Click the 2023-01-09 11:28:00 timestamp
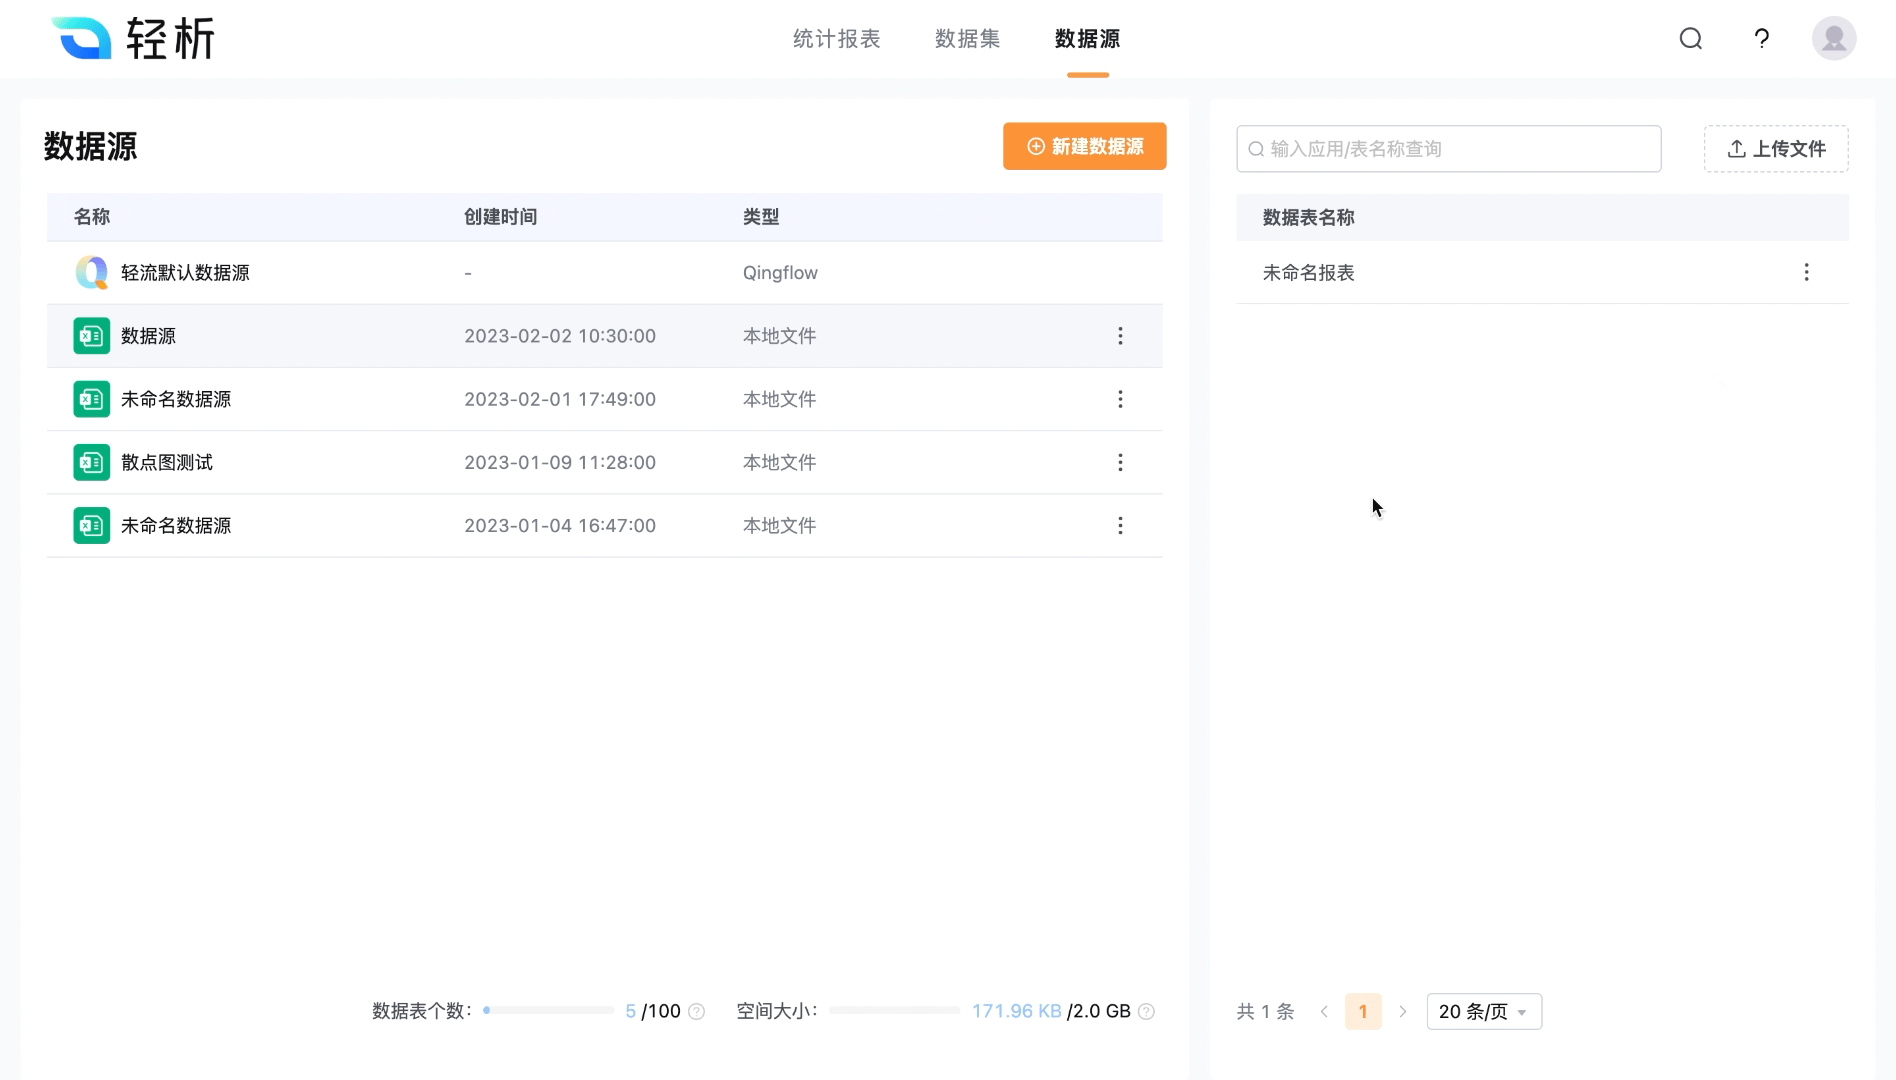 [560, 462]
